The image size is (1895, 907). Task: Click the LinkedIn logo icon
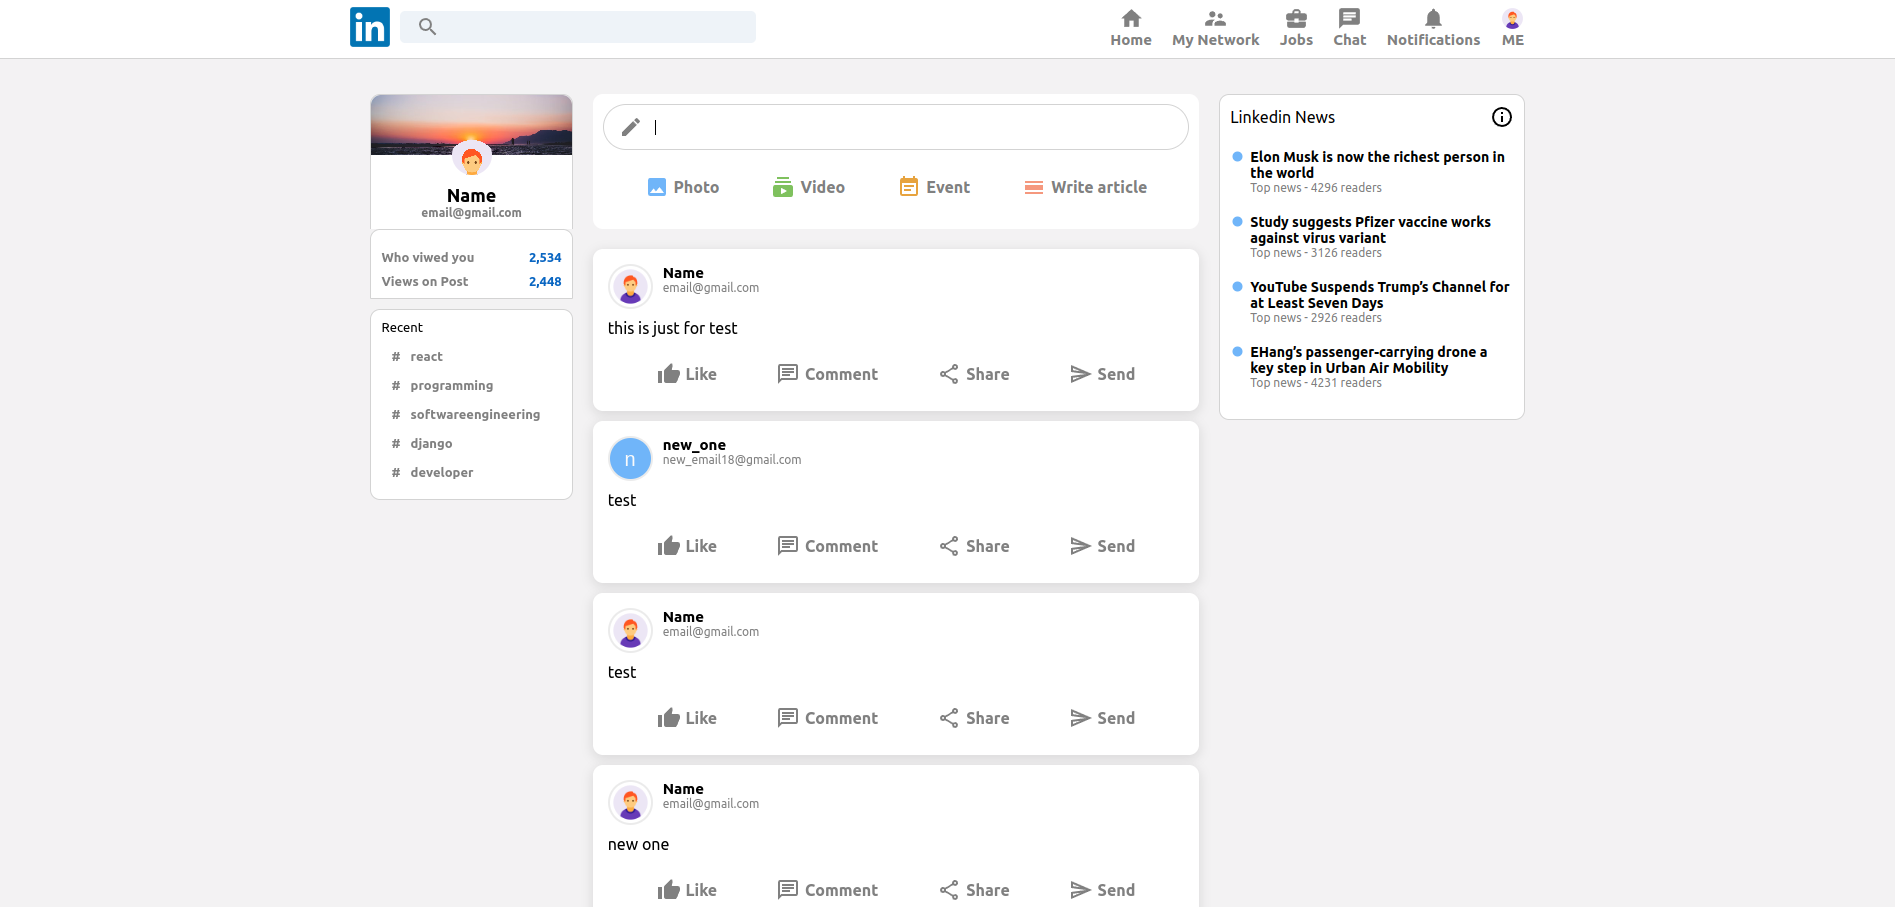click(x=369, y=27)
